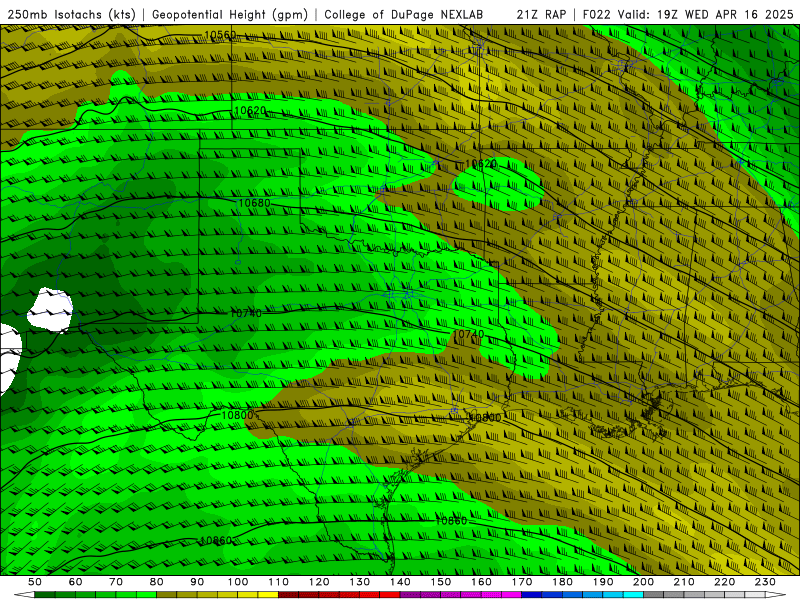Click the 100 knot tick label on colorbar

click(x=238, y=582)
